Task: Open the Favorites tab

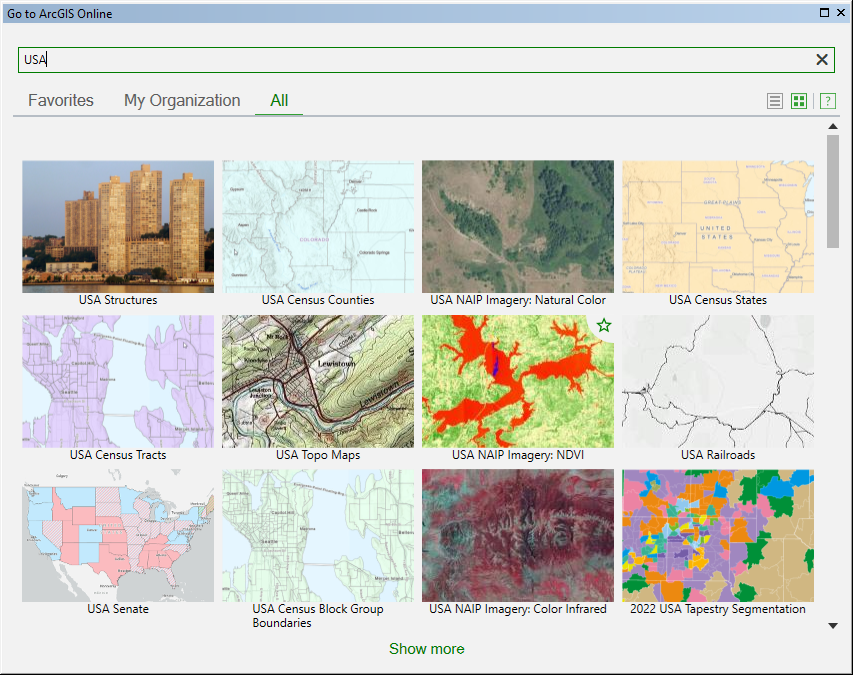Action: (x=61, y=101)
